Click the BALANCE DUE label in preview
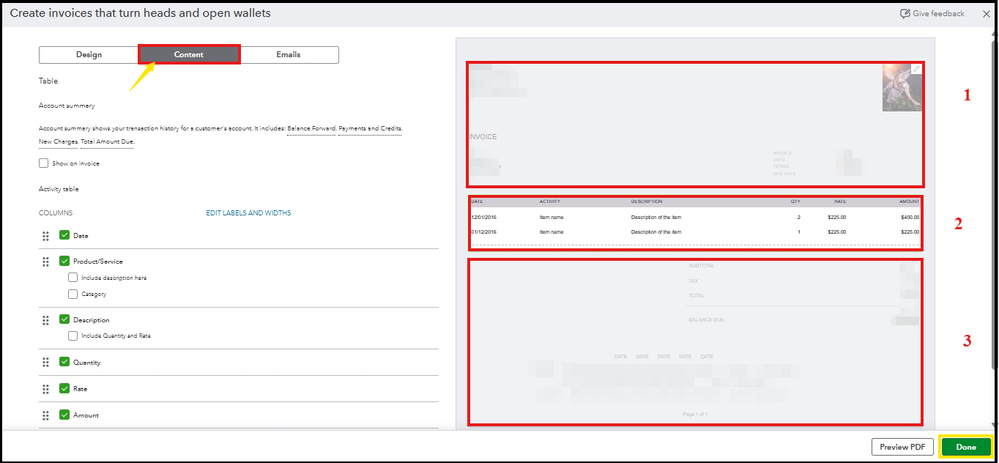The height and width of the screenshot is (463, 999). [706, 320]
